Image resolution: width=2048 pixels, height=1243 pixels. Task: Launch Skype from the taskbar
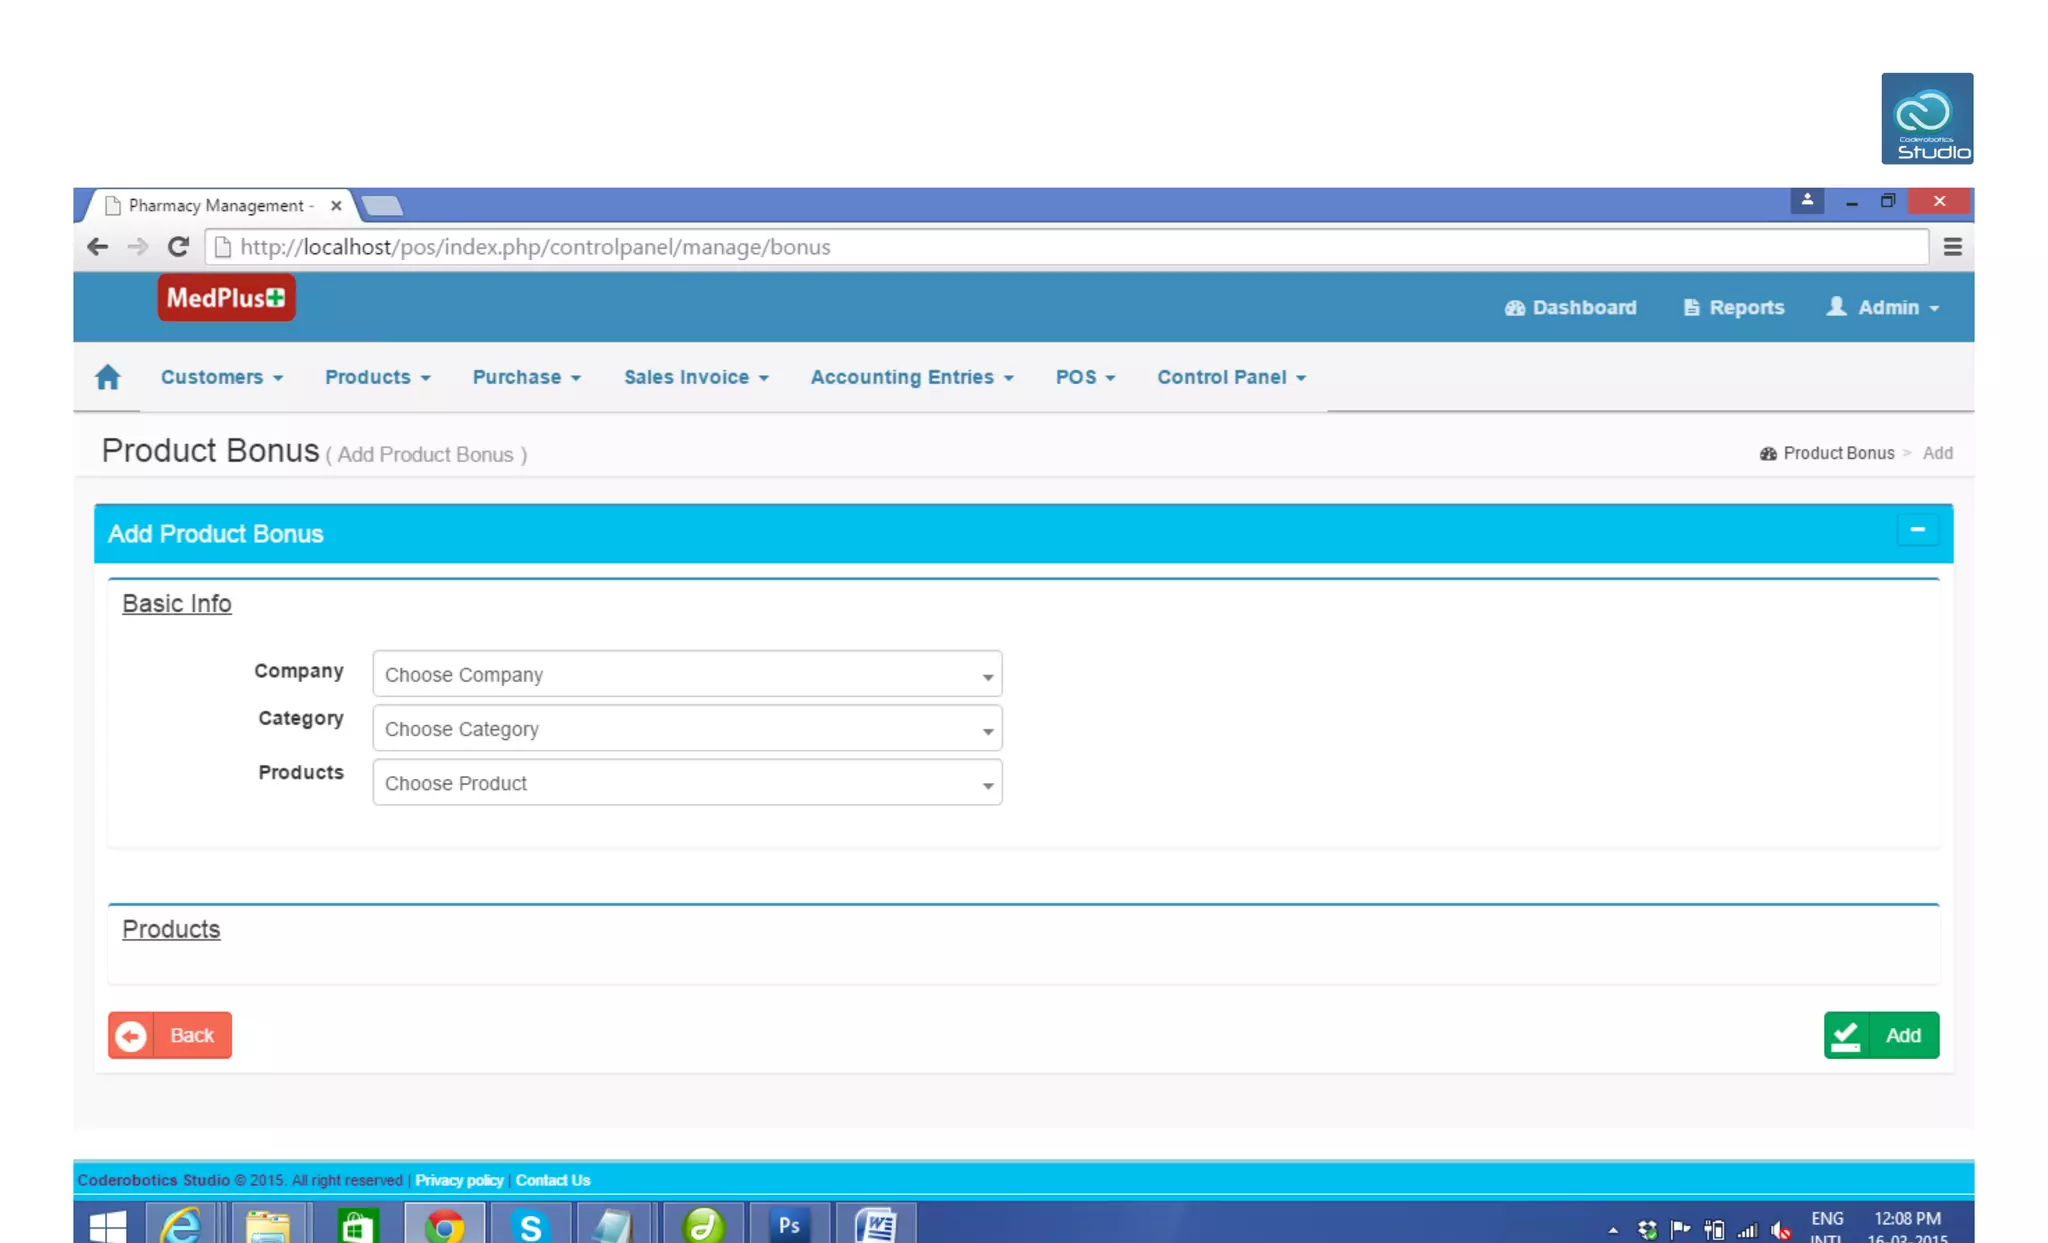(x=530, y=1224)
